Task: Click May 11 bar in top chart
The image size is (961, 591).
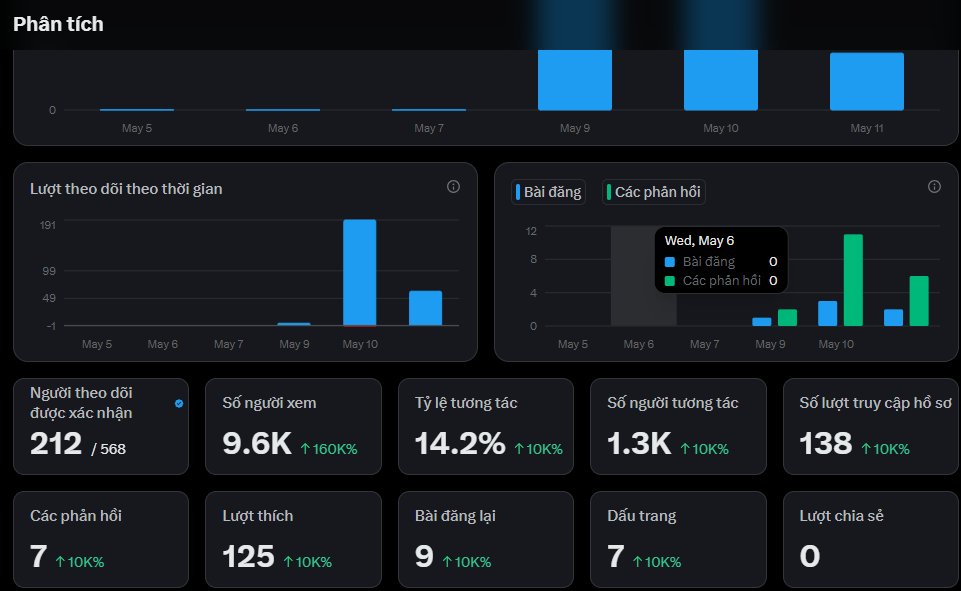Action: [867, 82]
